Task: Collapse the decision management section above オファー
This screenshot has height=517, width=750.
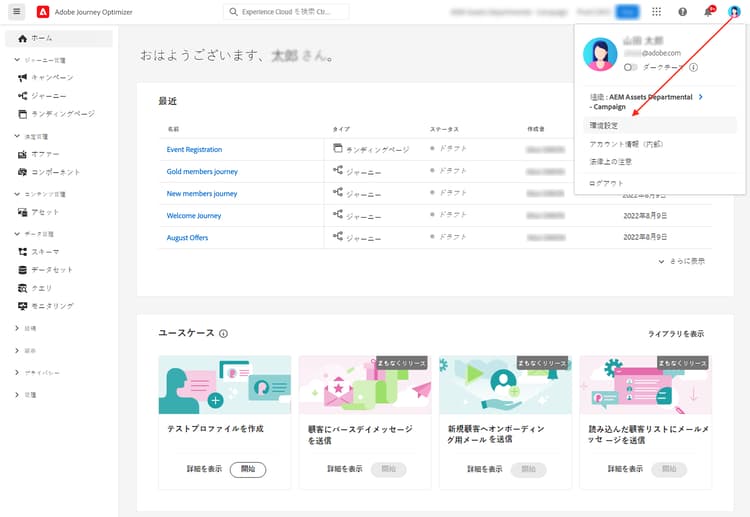Action: point(17,136)
